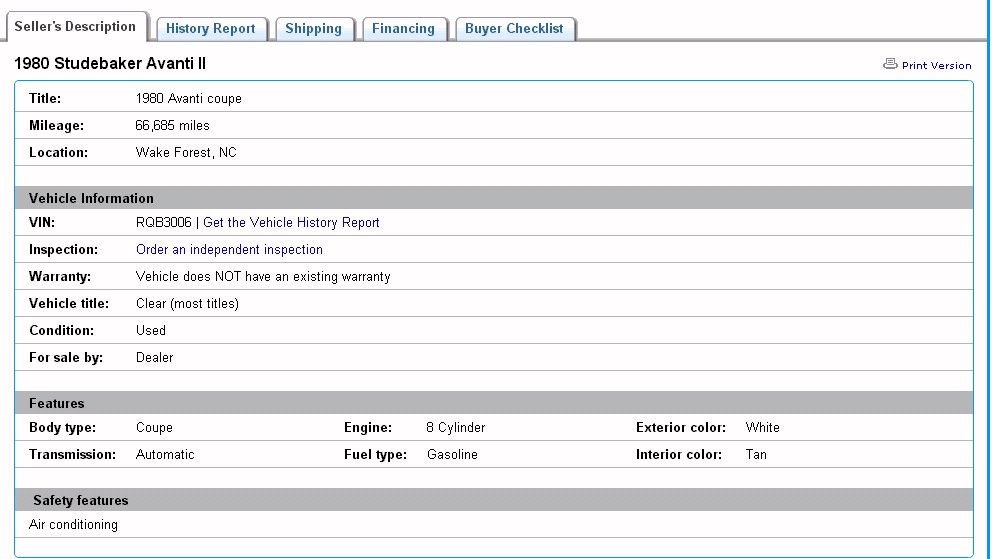Viewport: 992px width, 559px height.
Task: Click the 8 Cylinder engine value
Action: coord(455,428)
